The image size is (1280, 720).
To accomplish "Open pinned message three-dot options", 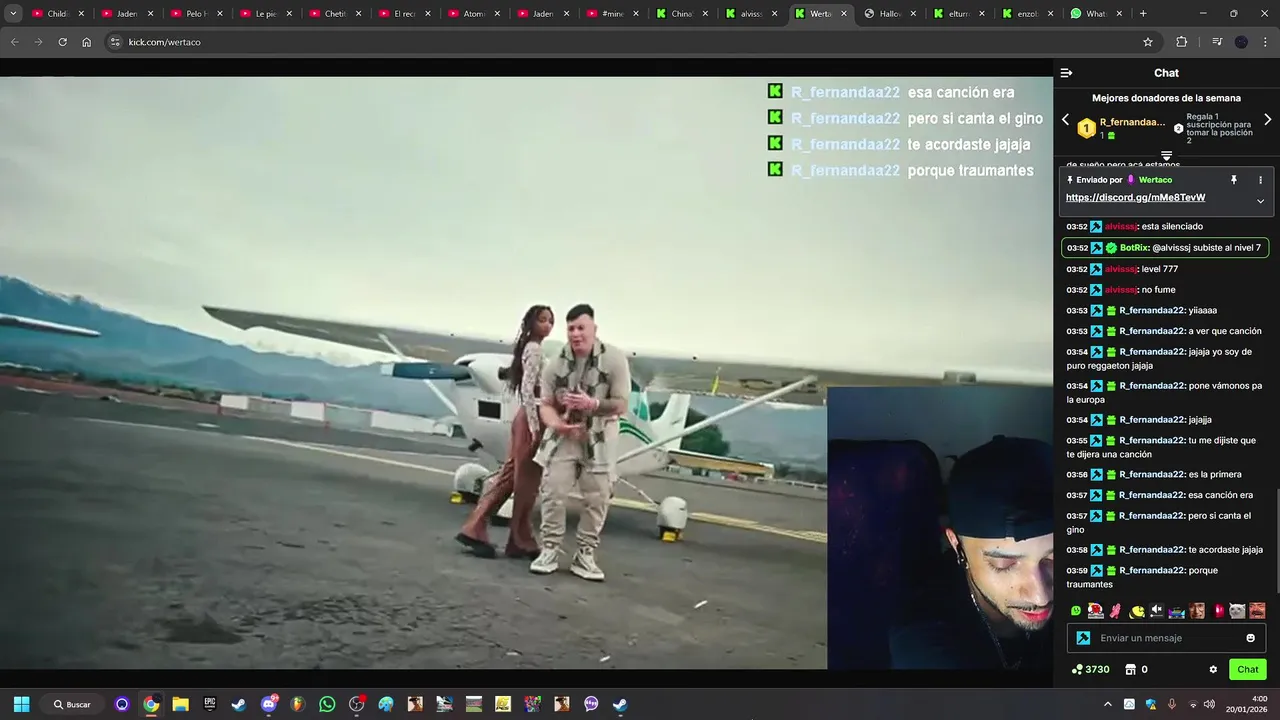I will pos(1260,180).
